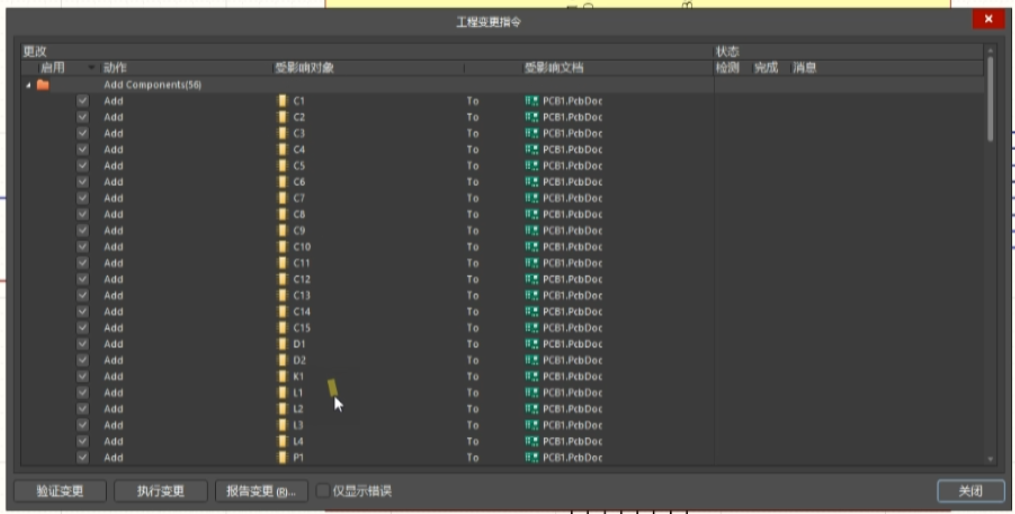
Task: Click the PCB document icon in C7 row
Action: 532,198
